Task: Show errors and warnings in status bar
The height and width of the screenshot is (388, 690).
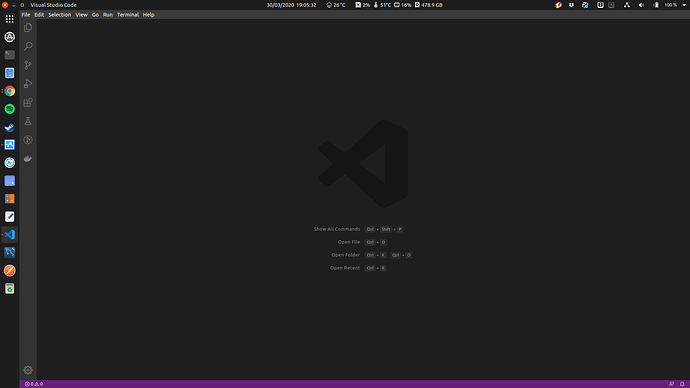Action: pos(34,384)
